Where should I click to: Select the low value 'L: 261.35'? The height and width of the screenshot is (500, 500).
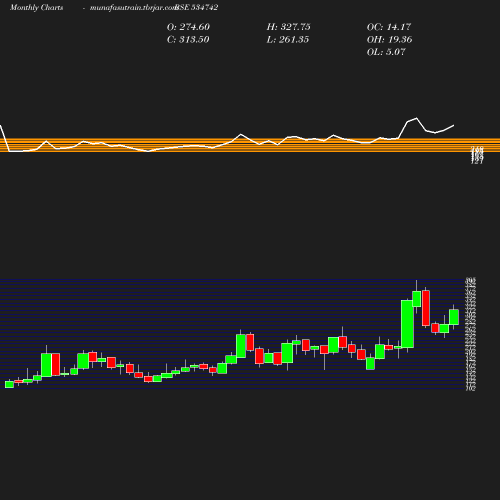[x=288, y=40]
